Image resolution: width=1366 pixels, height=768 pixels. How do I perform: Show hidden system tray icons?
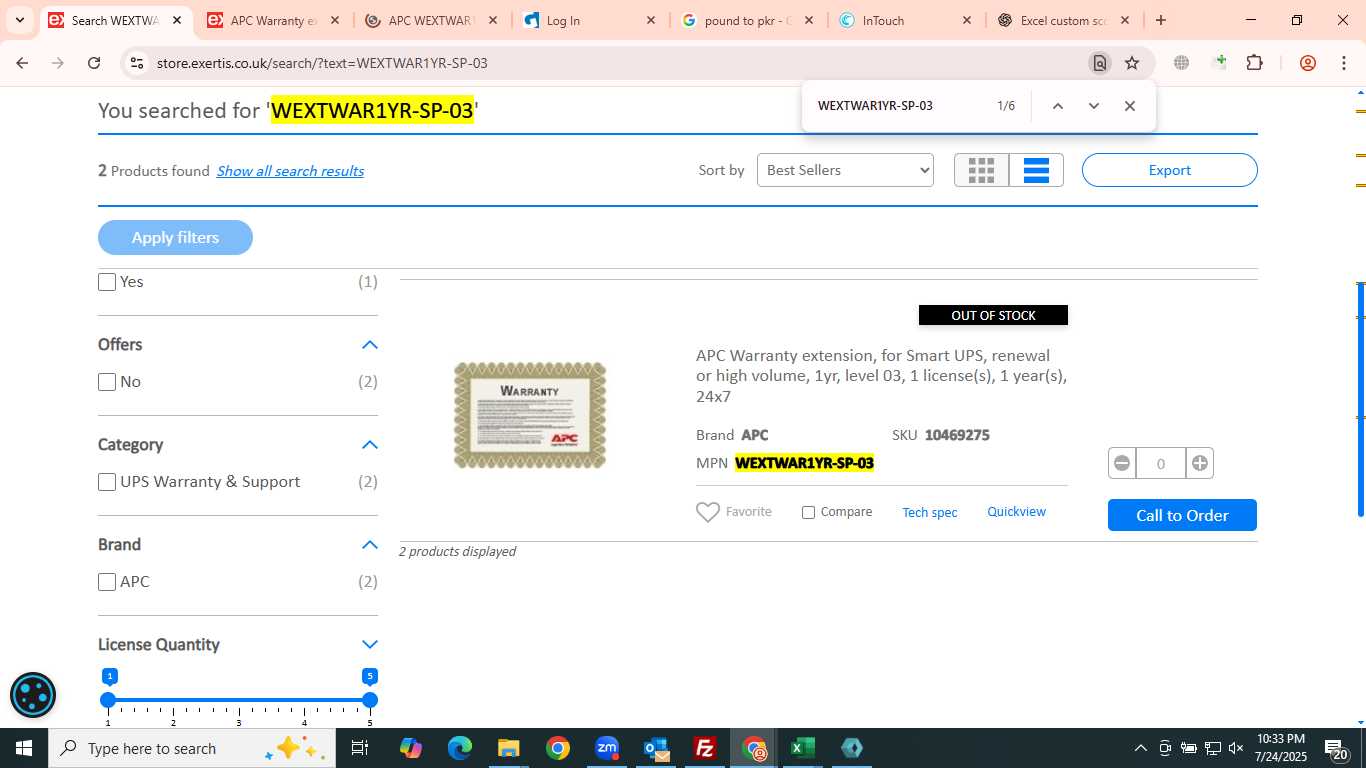[x=1140, y=748]
